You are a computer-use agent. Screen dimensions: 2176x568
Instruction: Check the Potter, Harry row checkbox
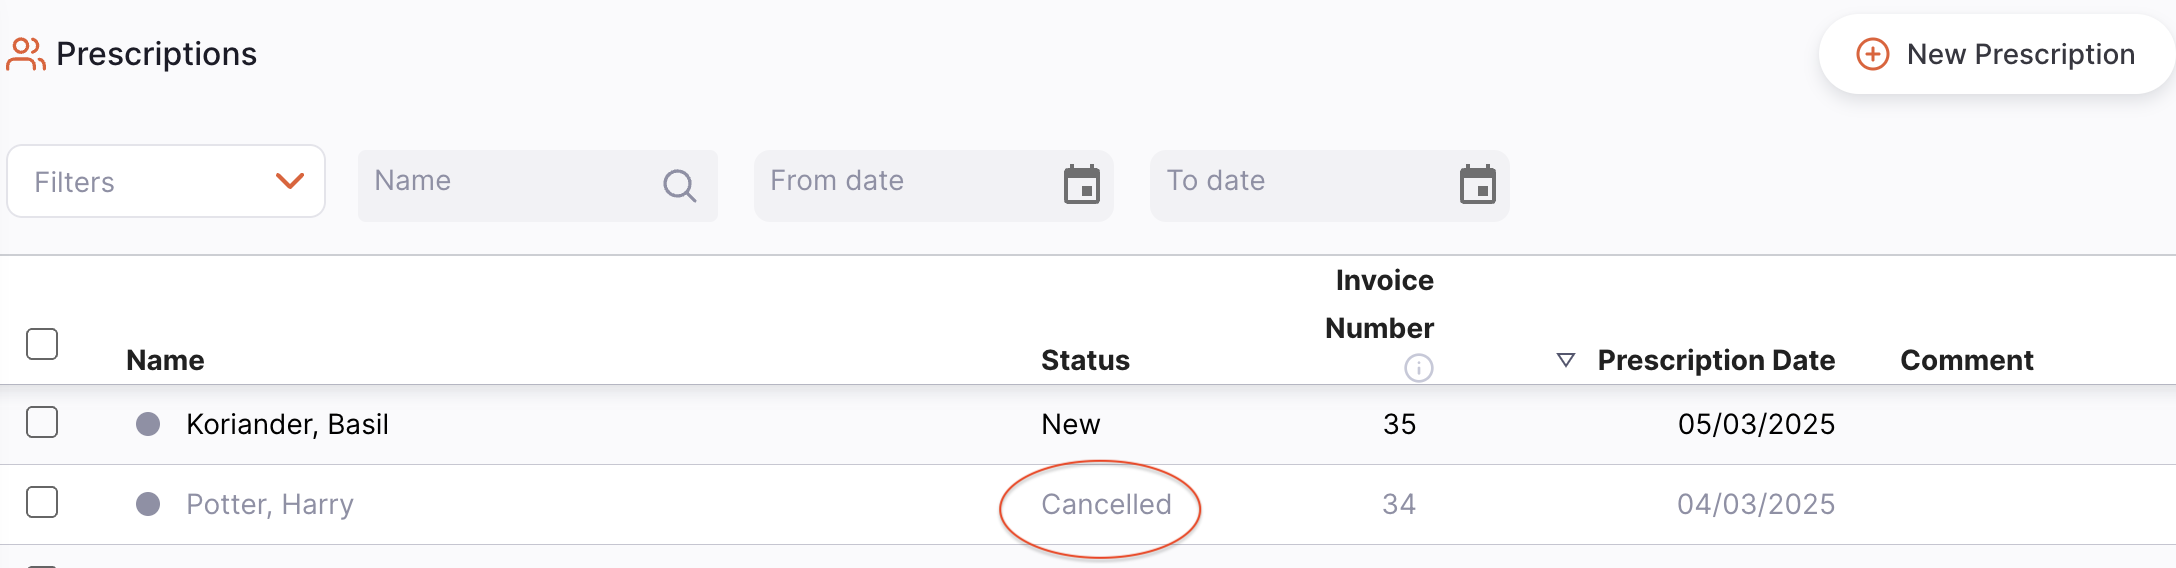pos(42,502)
